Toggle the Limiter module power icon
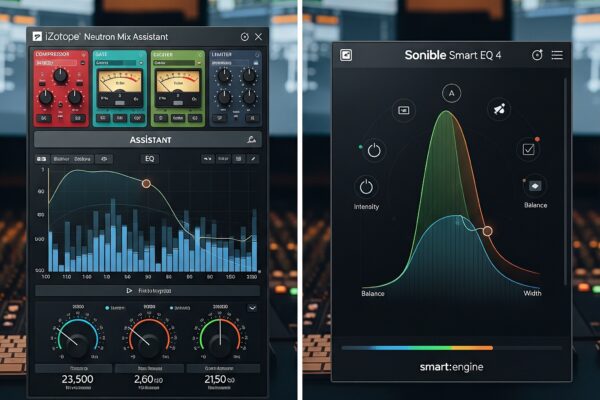The image size is (600, 400). pos(257,55)
